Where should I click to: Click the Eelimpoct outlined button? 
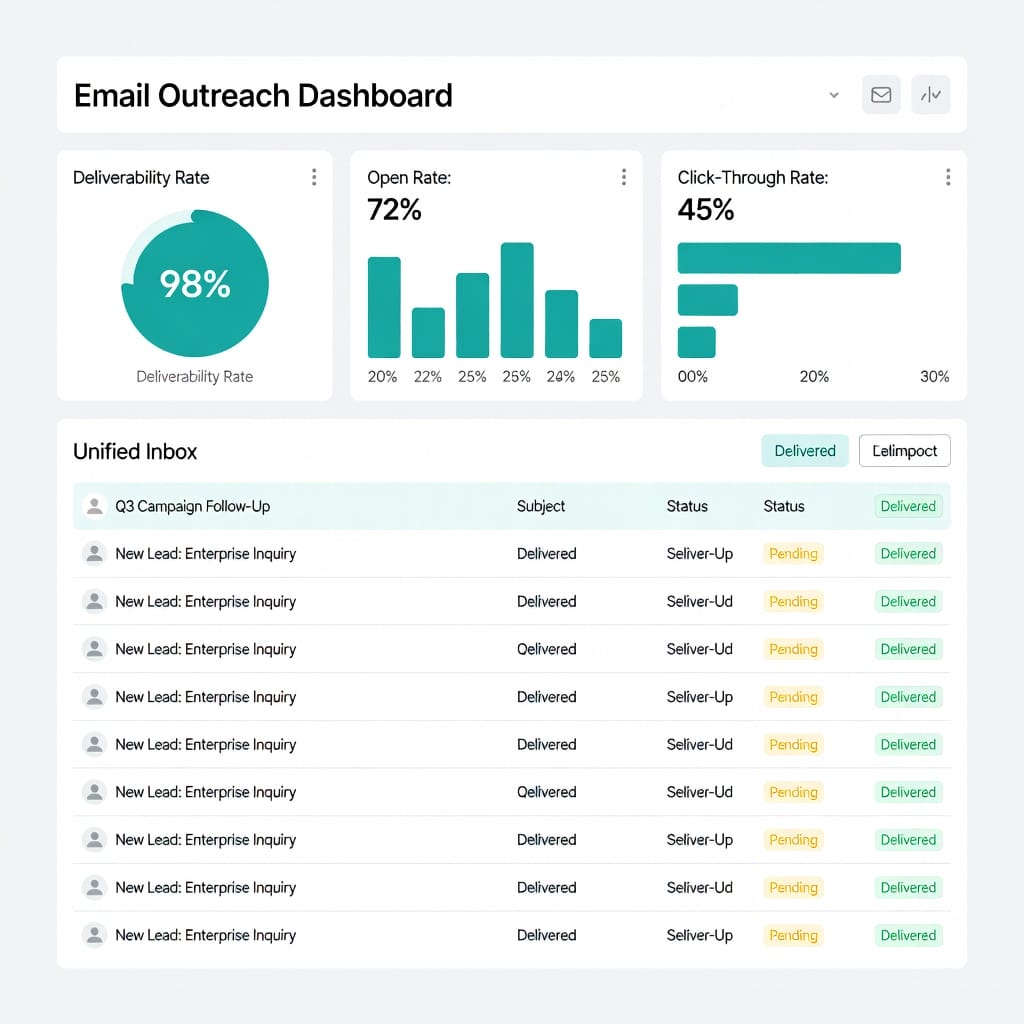[x=904, y=451]
